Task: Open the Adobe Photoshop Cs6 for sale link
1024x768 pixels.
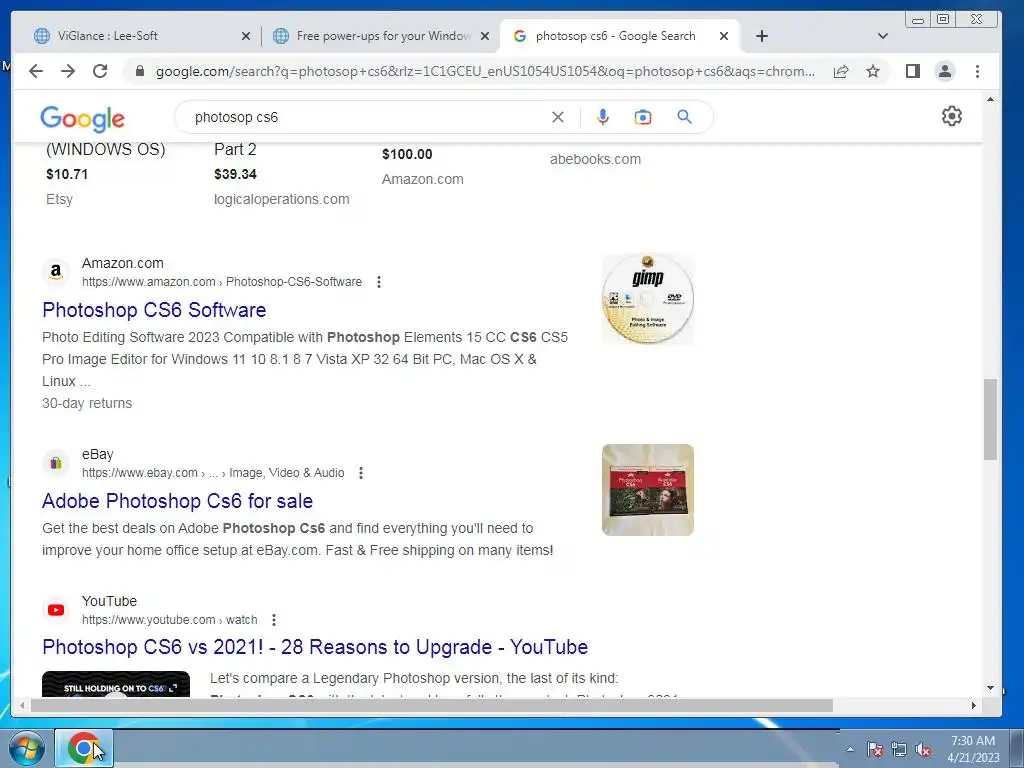Action: 178,501
